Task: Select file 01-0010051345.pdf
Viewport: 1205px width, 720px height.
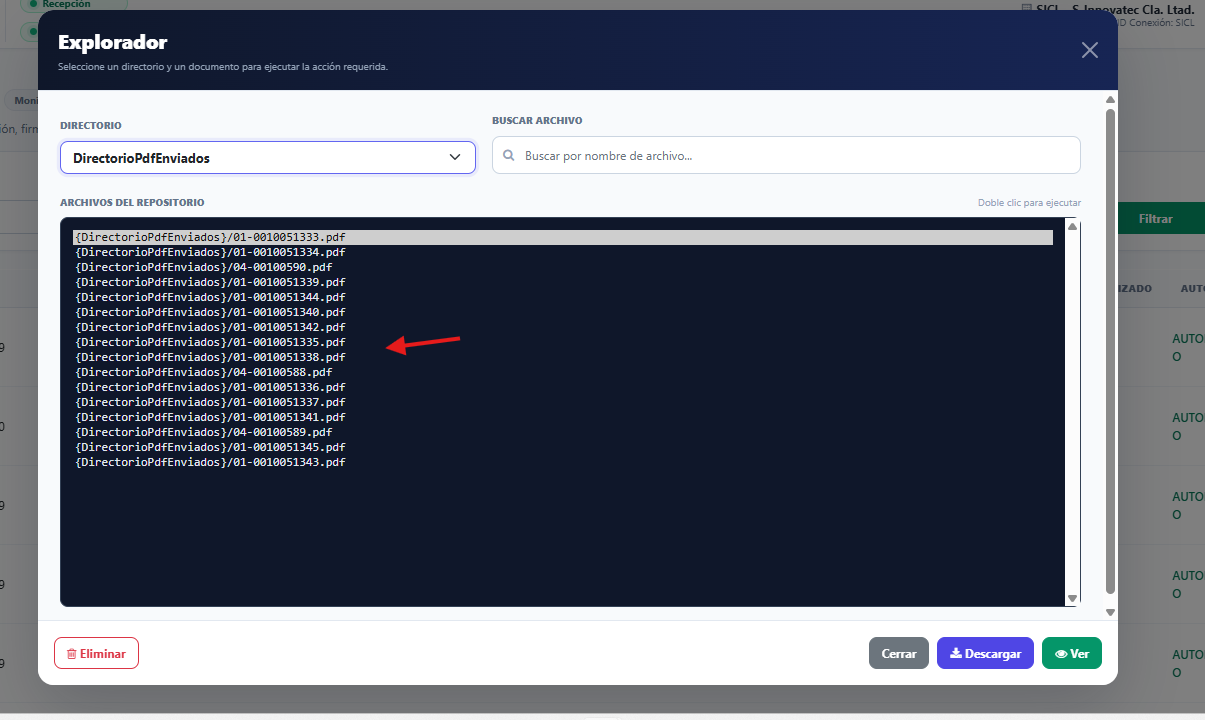Action: click(x=563, y=447)
